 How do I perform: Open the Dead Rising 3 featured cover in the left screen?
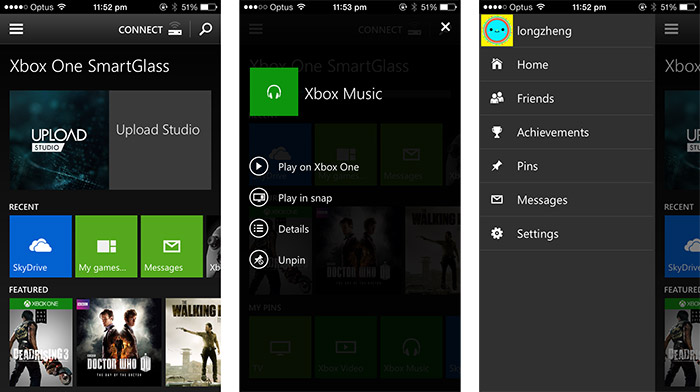coord(41,342)
